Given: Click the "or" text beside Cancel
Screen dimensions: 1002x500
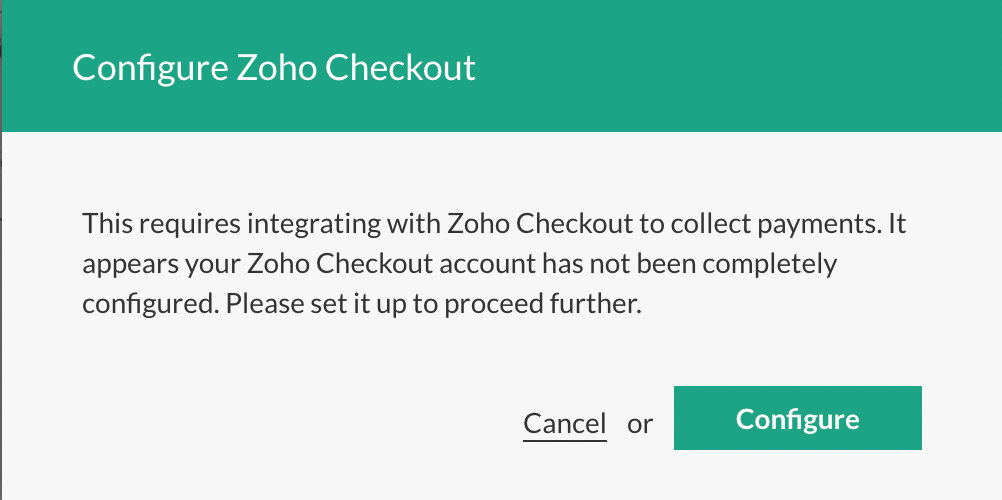Looking at the screenshot, I should click(x=640, y=424).
